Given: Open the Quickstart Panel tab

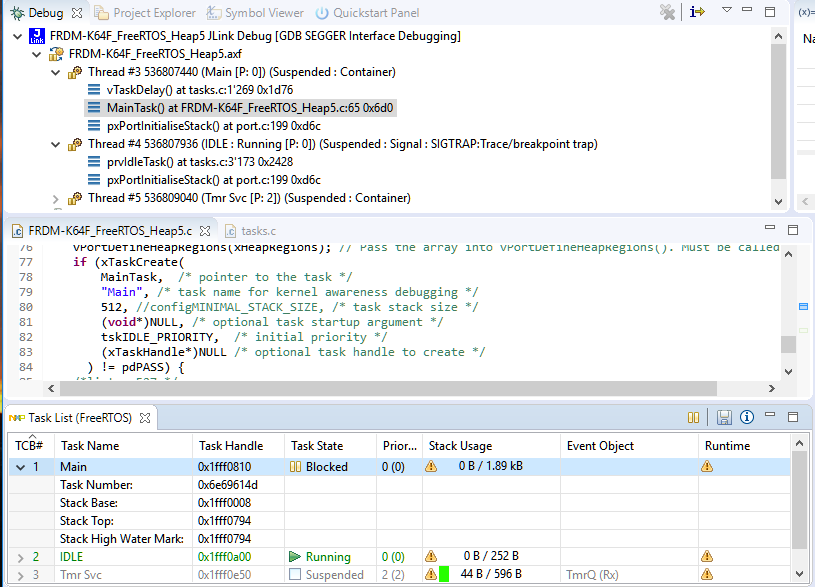Looking at the screenshot, I should tap(367, 13).
